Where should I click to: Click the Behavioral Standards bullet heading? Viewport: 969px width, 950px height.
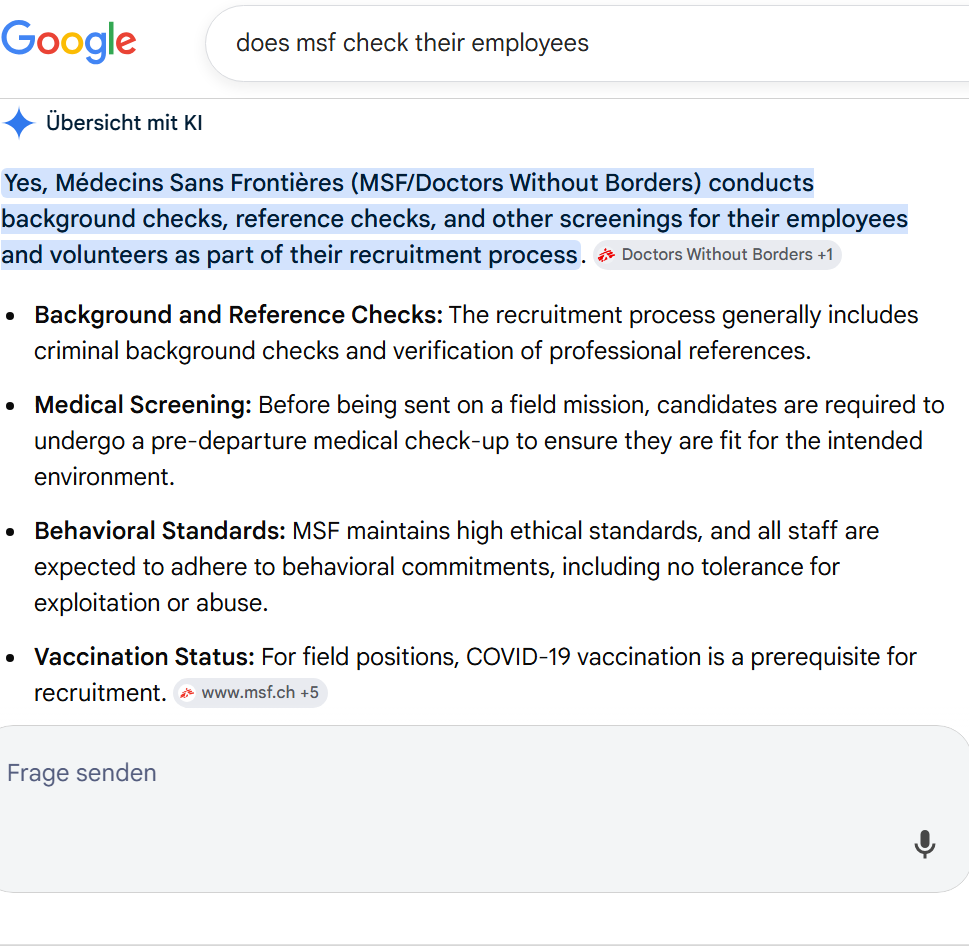[159, 532]
